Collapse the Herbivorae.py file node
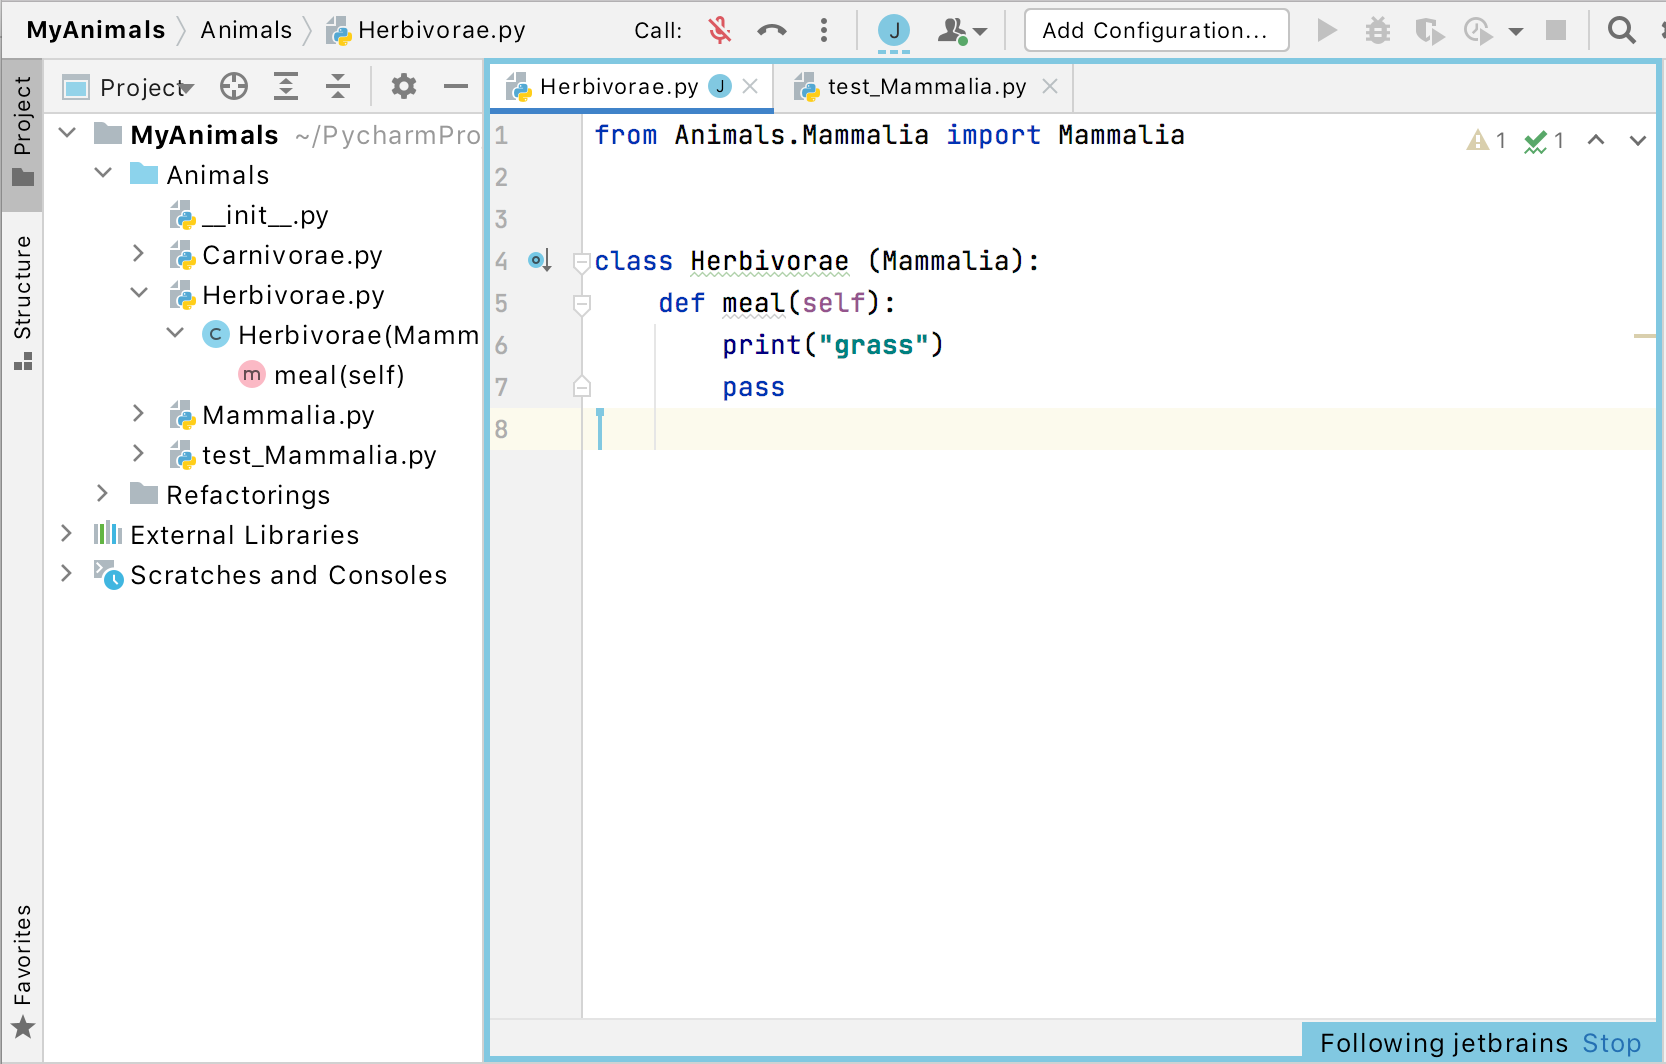This screenshot has width=1666, height=1064. point(139,293)
